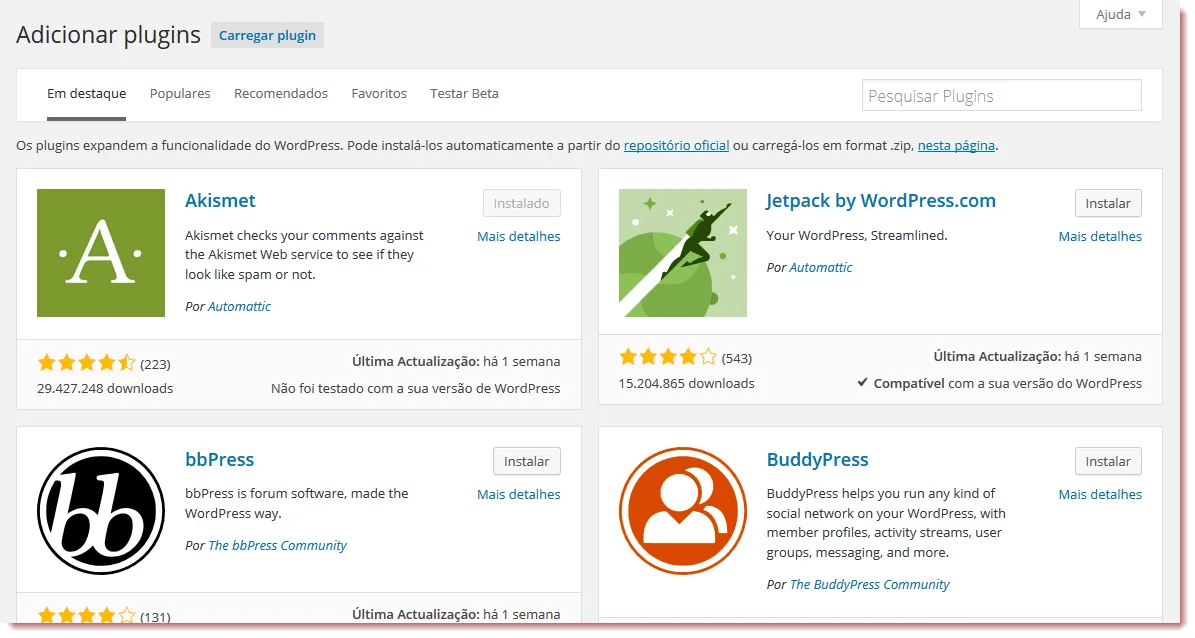Click the Jetpack rocket plugin icon
This screenshot has height=638, width=1195.
coord(682,253)
